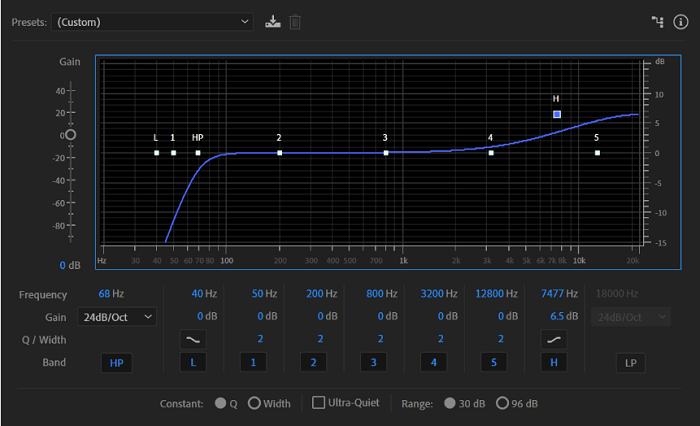This screenshot has height=426, width=700.
Task: Enable the Ultra-Quiet checkbox
Action: pyautogui.click(x=319, y=403)
